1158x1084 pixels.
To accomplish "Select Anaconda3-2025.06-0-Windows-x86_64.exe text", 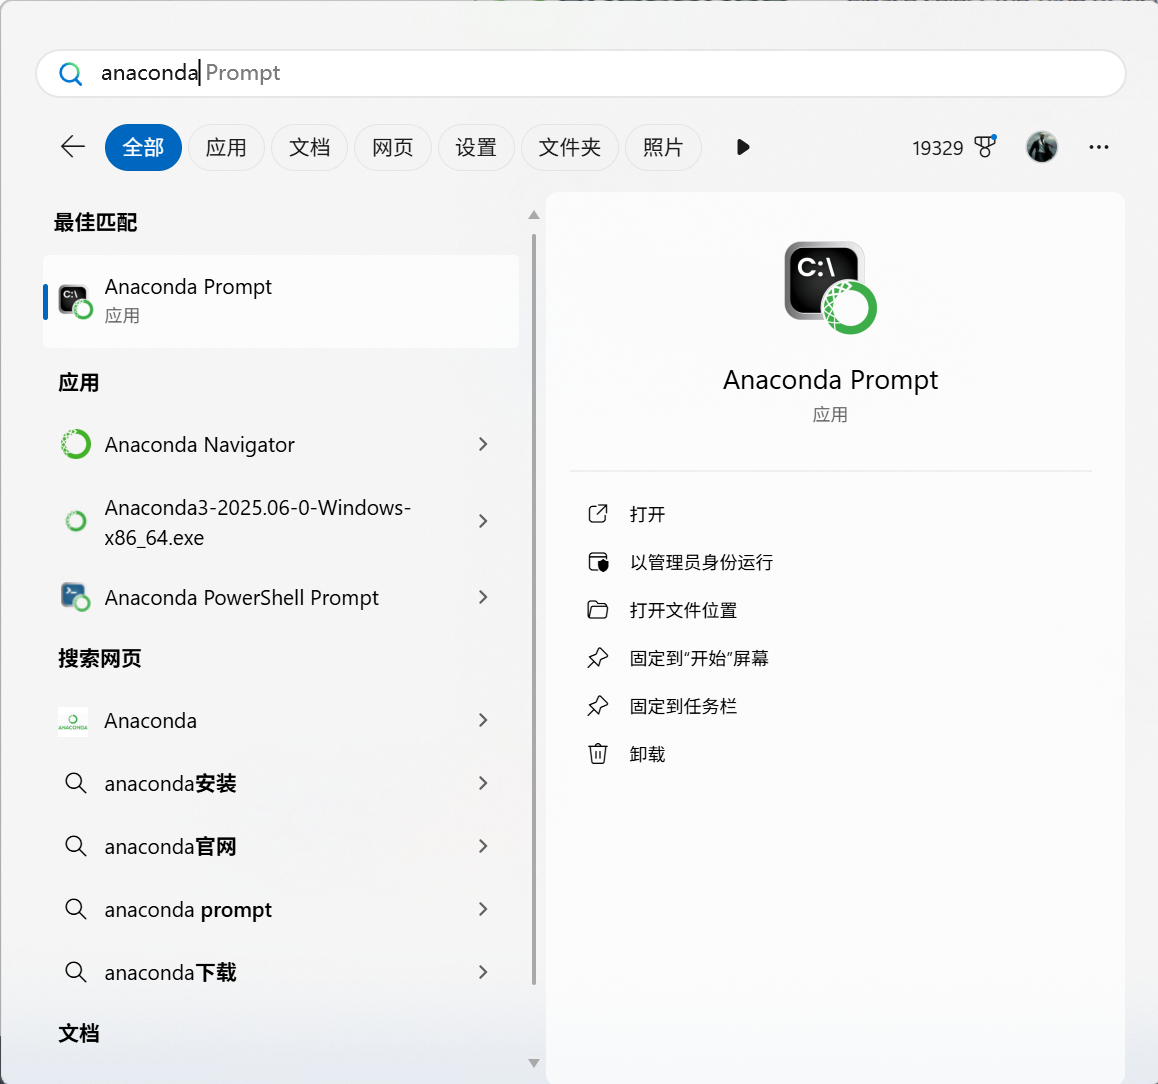I will tap(257, 522).
